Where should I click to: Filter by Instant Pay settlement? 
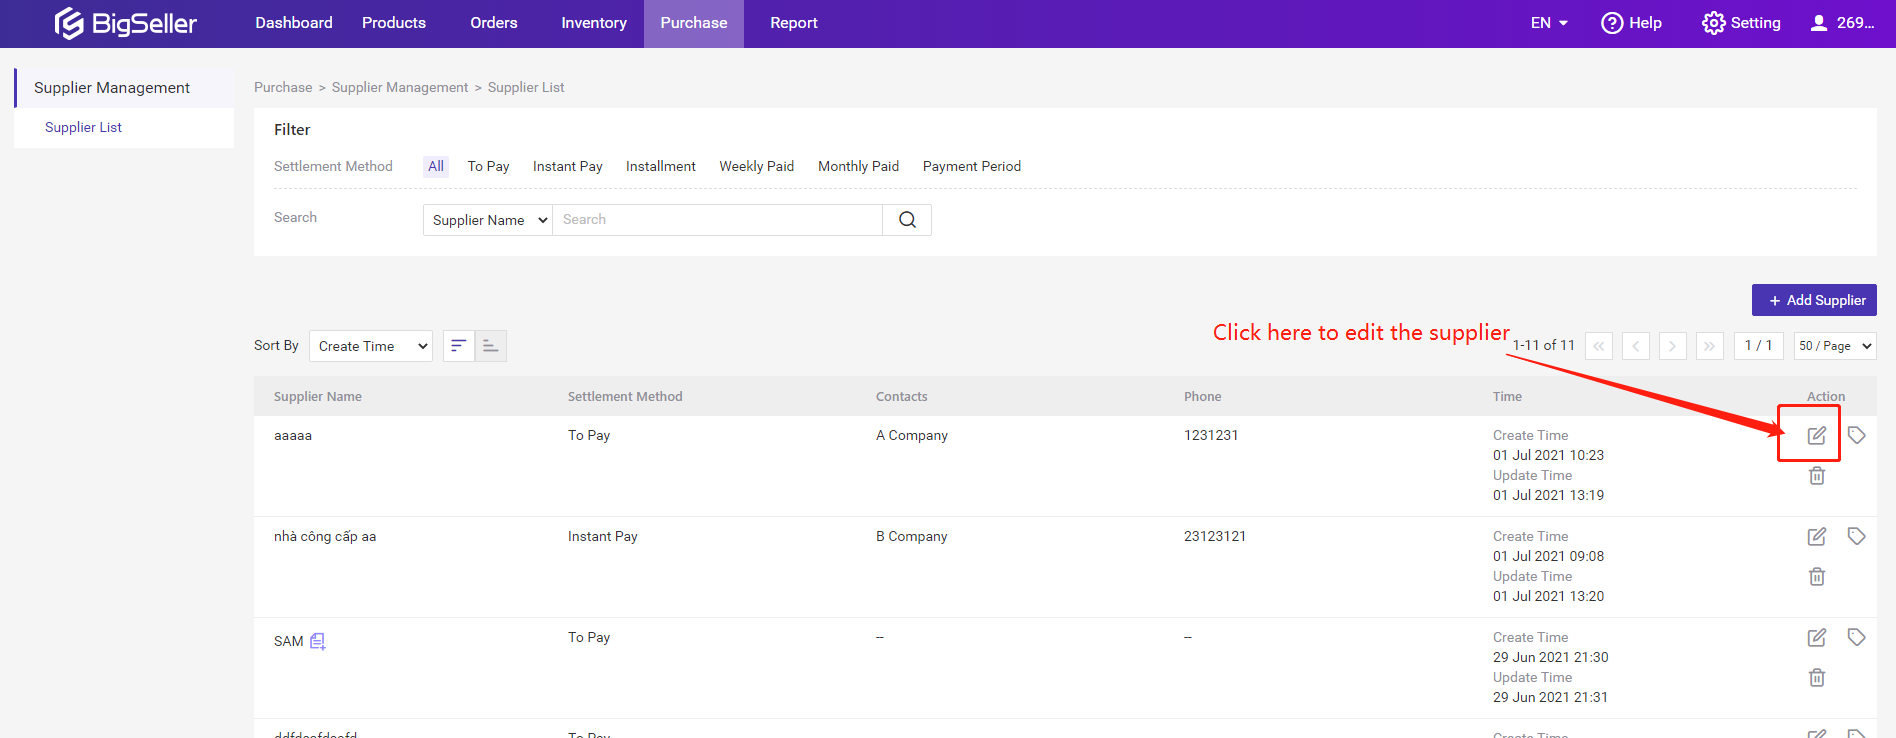click(568, 166)
